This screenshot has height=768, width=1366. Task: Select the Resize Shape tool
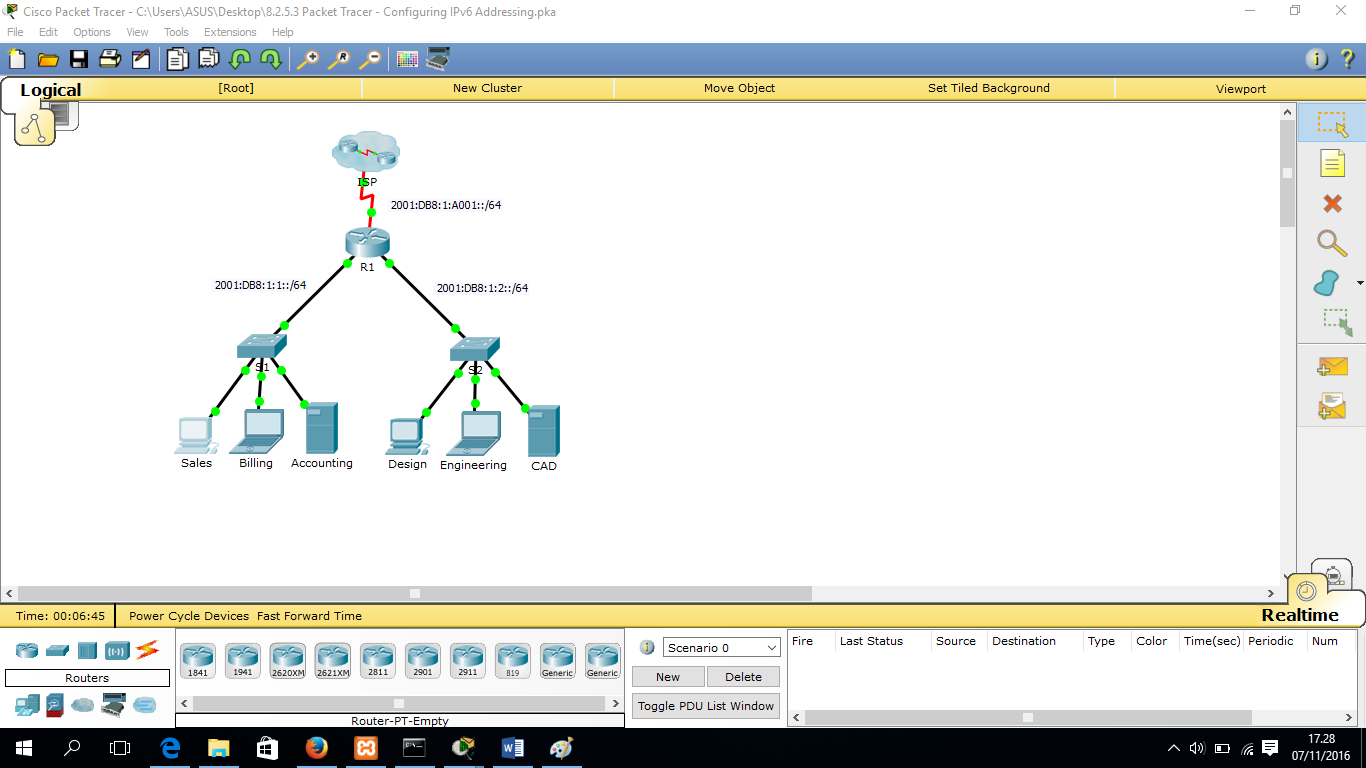tap(1337, 322)
